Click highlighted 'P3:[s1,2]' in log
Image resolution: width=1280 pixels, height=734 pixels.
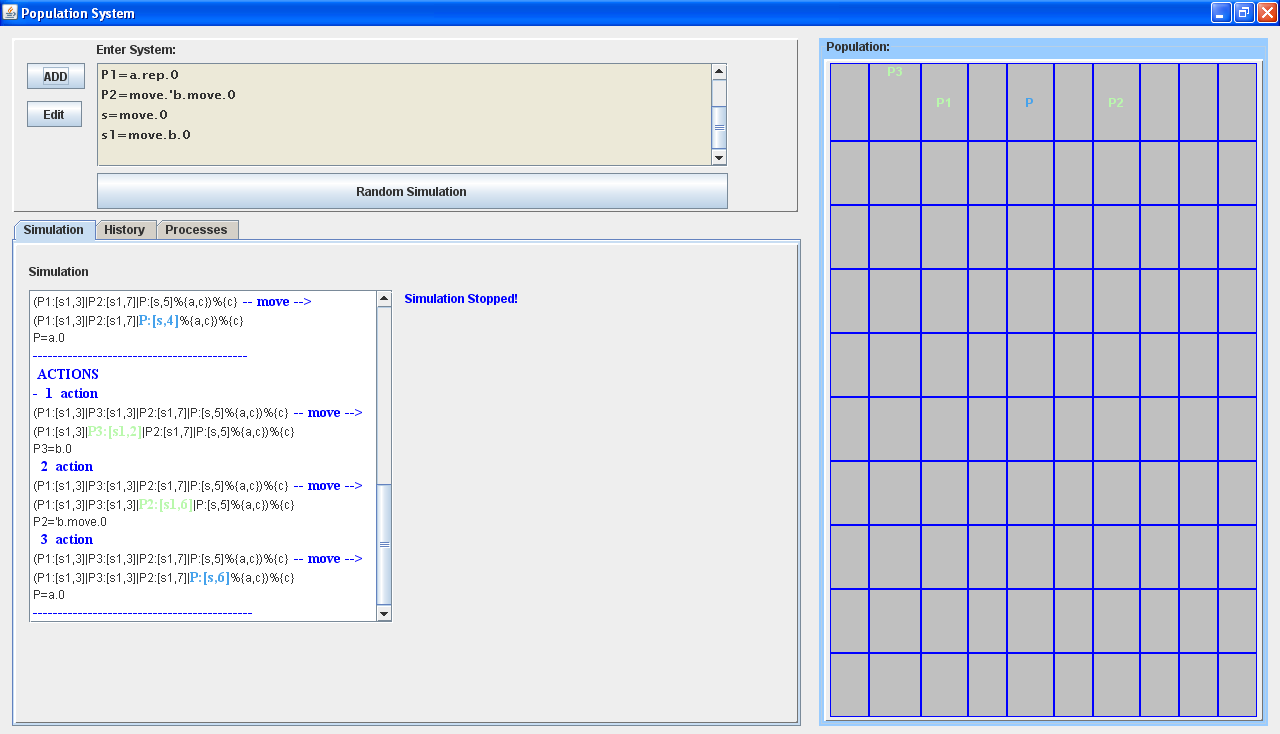115,431
